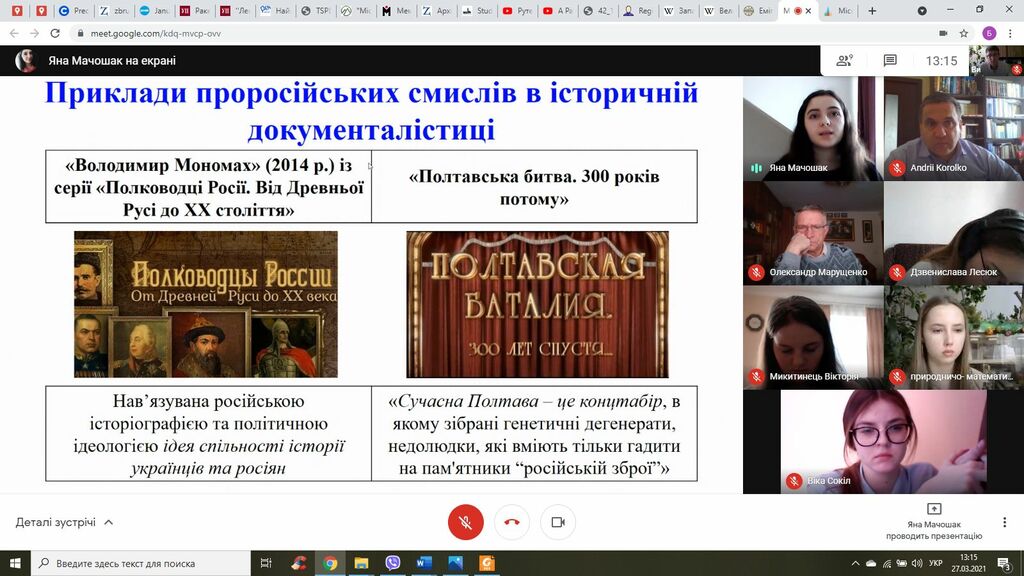The height and width of the screenshot is (576, 1024).
Task: Open Viber from the taskbar
Action: (x=392, y=563)
